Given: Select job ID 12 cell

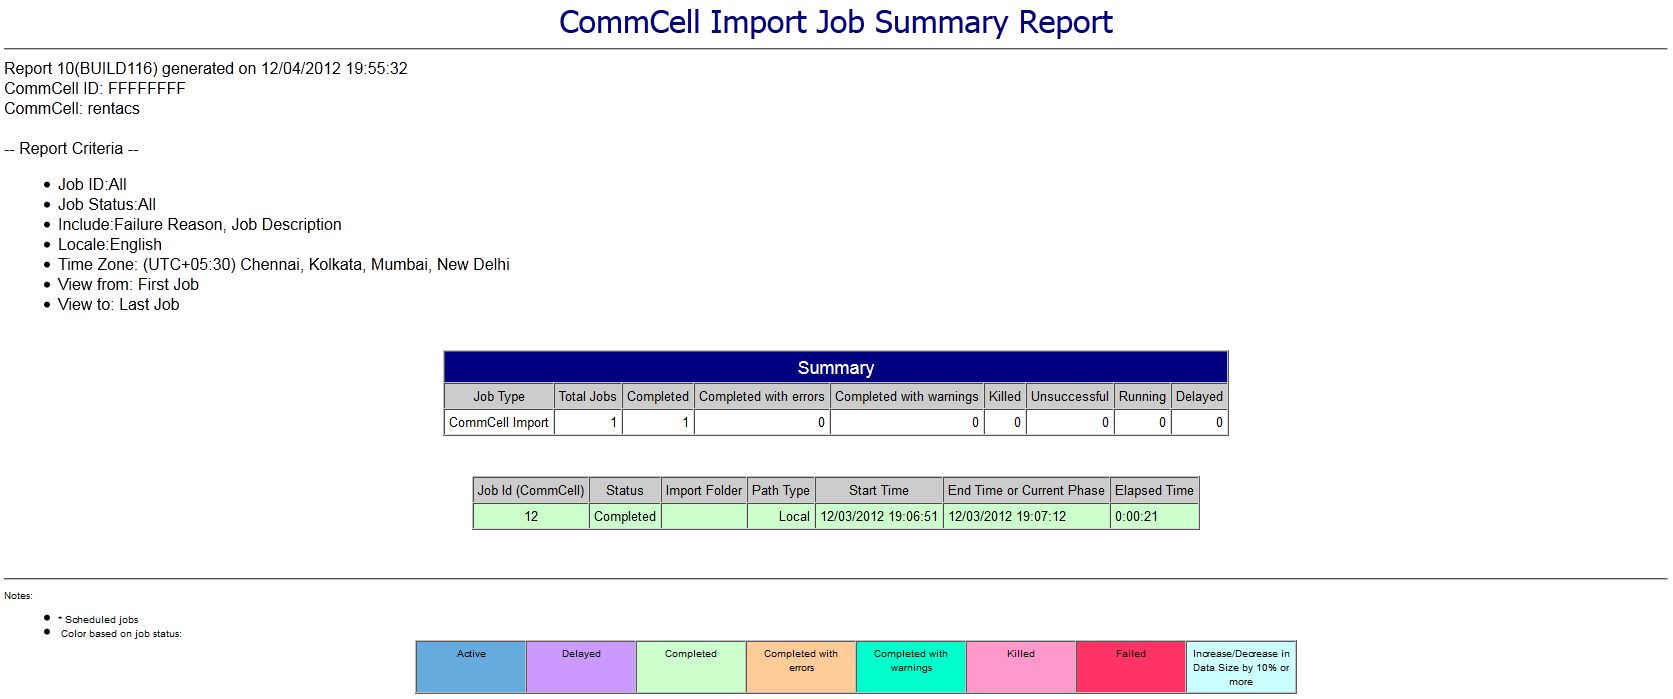Looking at the screenshot, I should [x=531, y=516].
